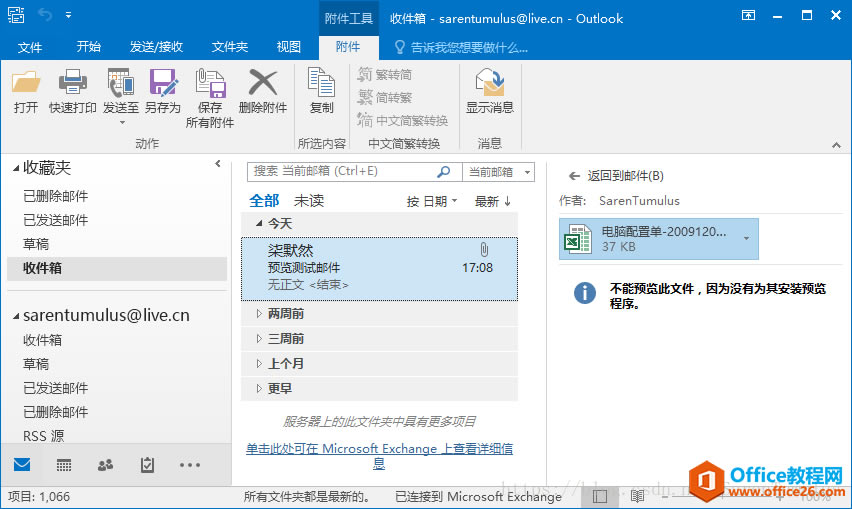The height and width of the screenshot is (509, 852).
Task: Click the Copy icon in ribbon
Action: click(x=321, y=83)
